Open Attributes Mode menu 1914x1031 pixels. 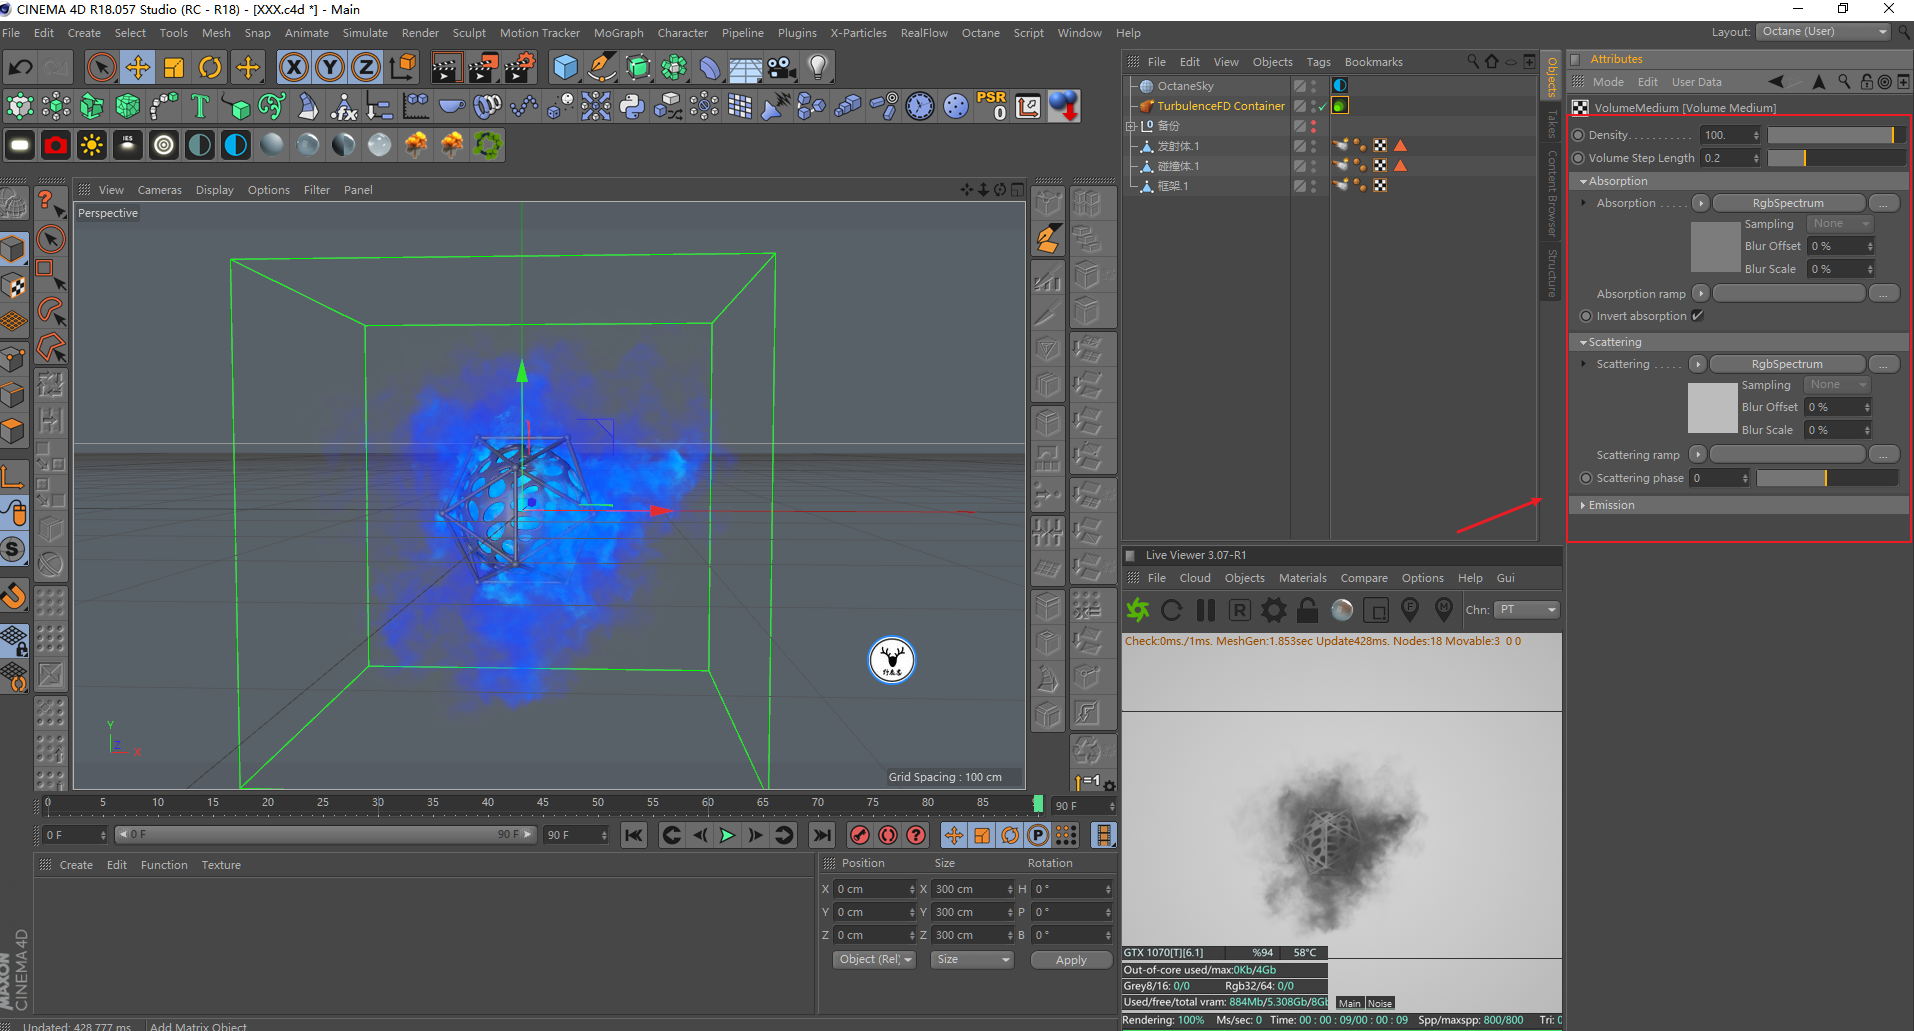click(1608, 82)
